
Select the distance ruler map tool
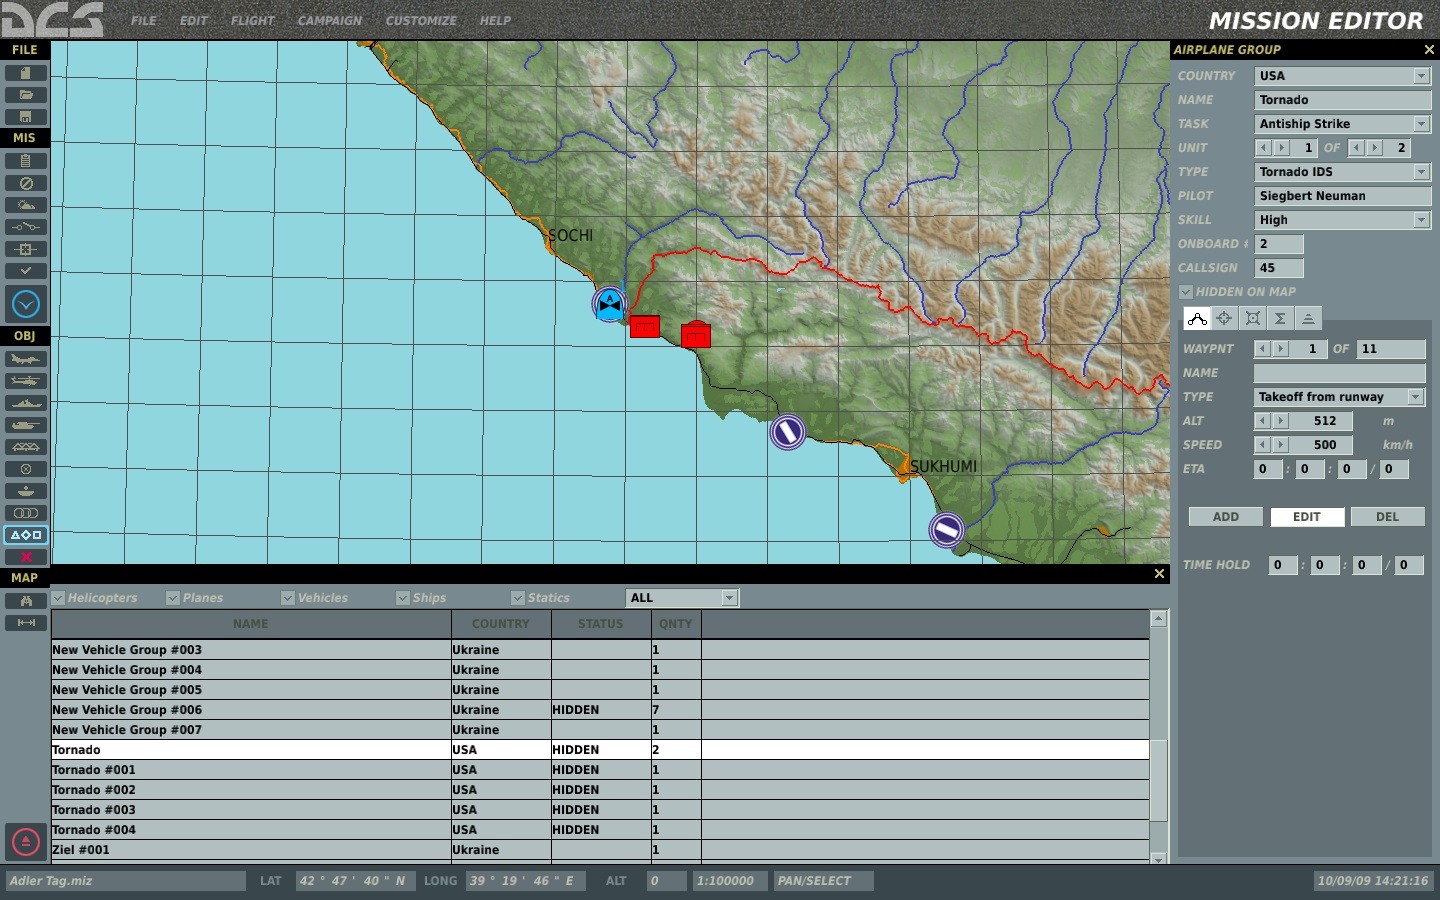[x=26, y=623]
